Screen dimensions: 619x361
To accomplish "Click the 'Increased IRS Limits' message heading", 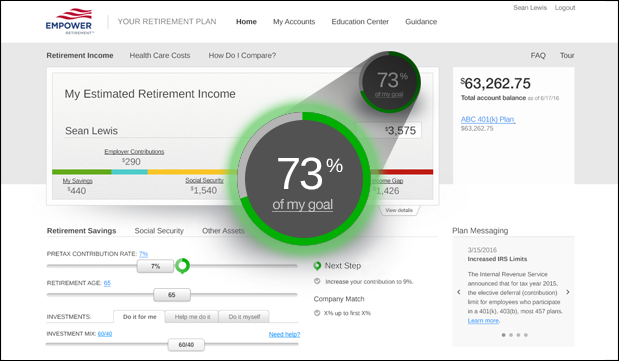I will click(497, 259).
